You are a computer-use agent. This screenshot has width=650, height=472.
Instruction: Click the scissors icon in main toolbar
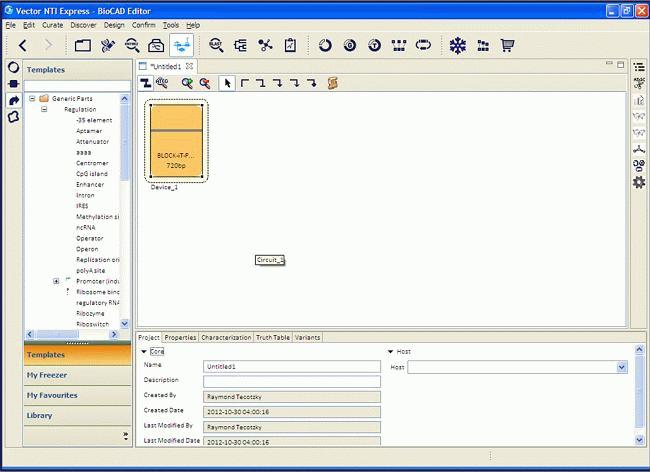265,45
